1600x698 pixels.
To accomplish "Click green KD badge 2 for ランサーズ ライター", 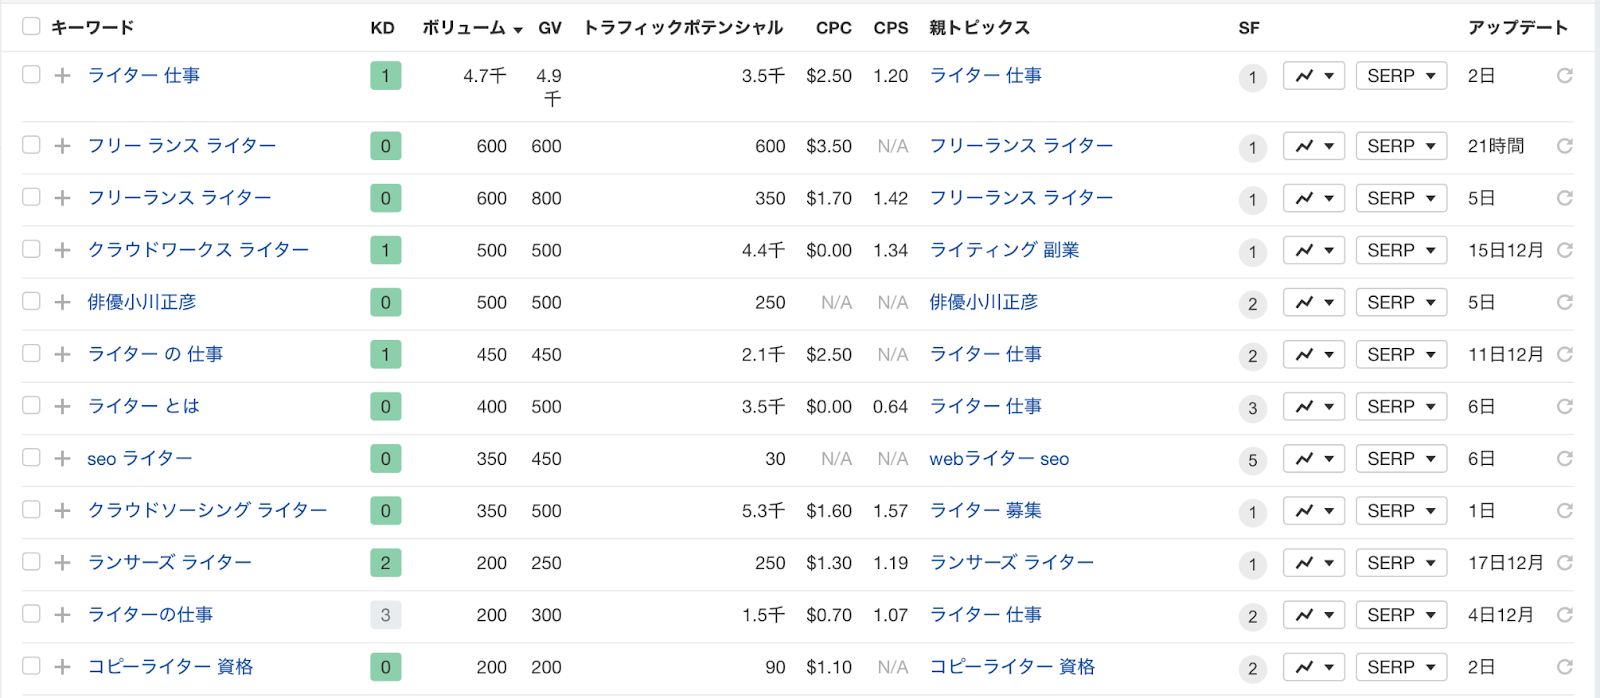I will tap(385, 563).
